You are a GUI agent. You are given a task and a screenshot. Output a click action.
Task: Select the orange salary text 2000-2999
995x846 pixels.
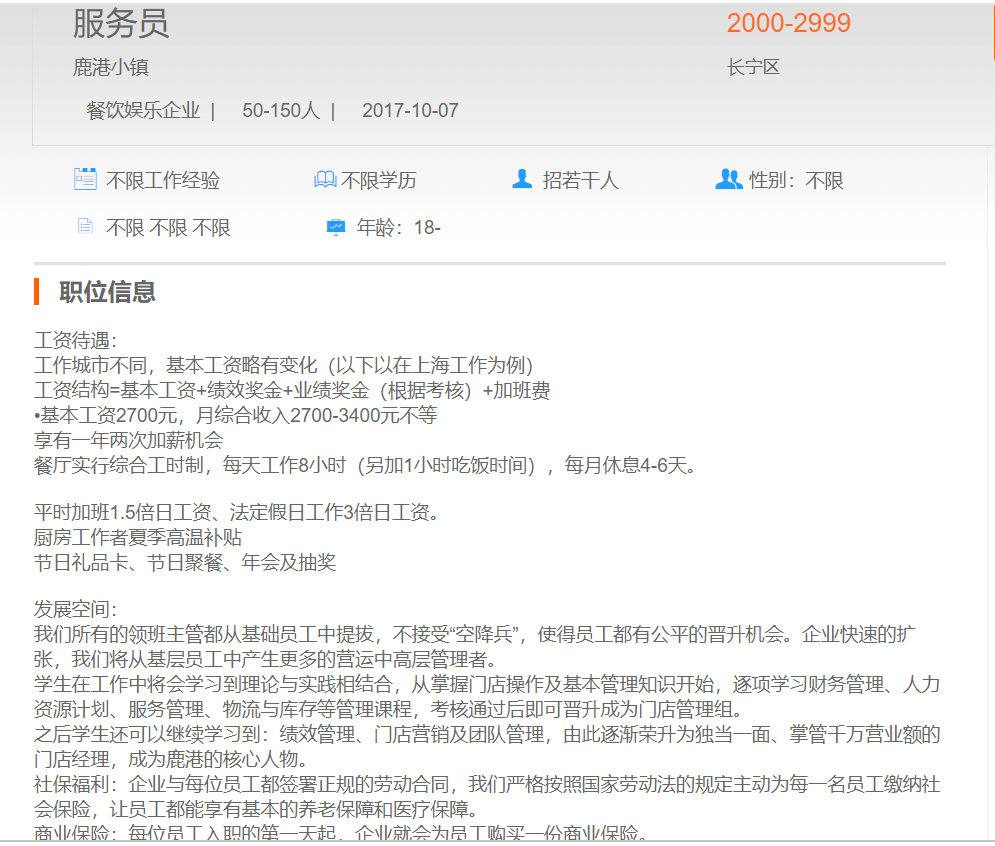click(788, 23)
